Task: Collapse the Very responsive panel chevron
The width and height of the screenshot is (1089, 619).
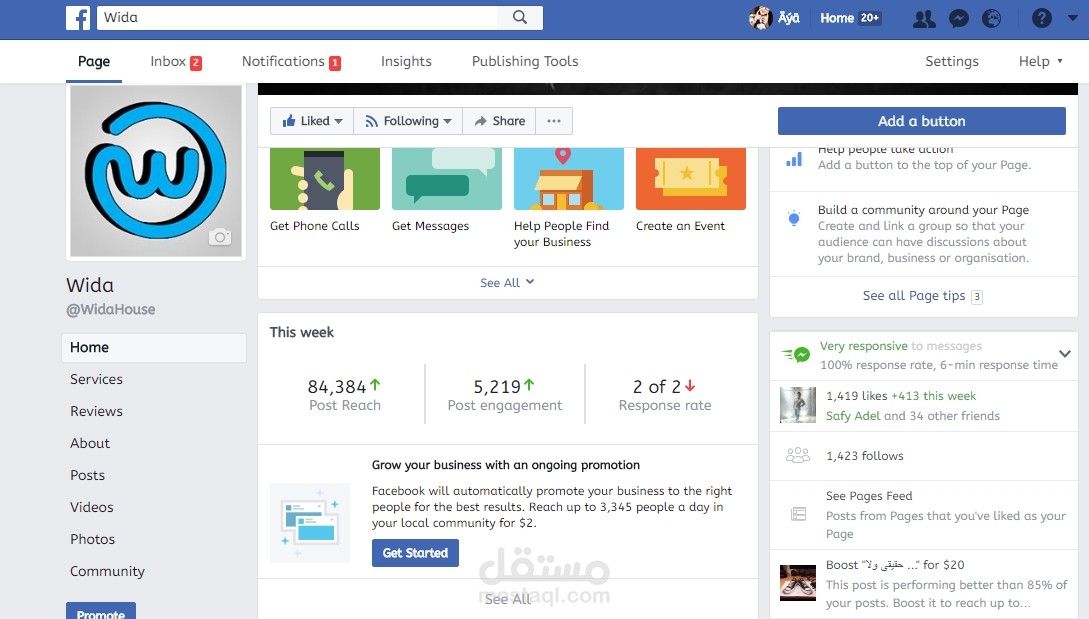Action: point(1064,354)
